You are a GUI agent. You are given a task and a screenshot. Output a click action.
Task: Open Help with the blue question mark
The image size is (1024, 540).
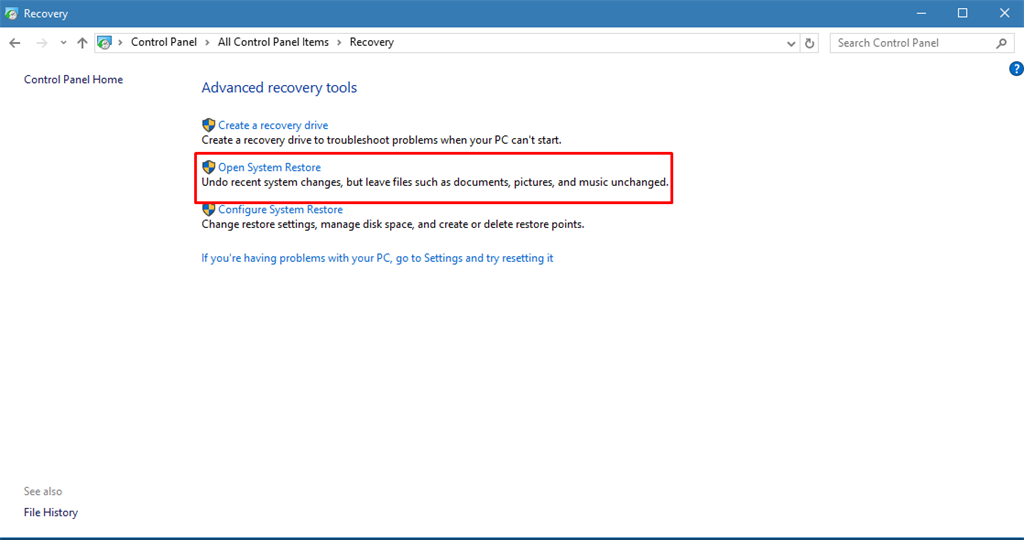(1016, 69)
